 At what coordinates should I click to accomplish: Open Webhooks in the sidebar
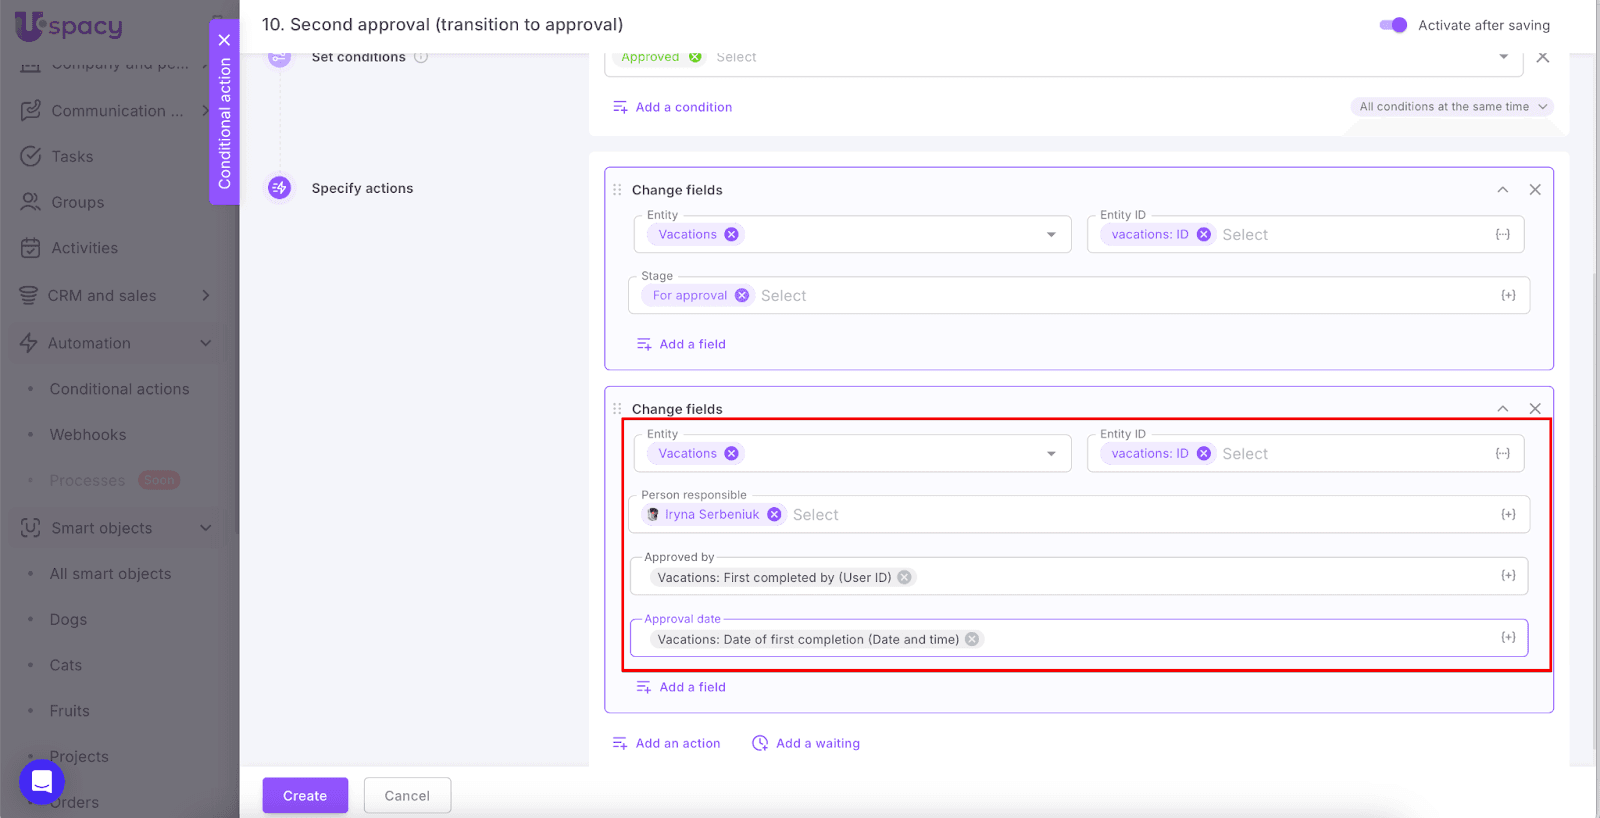pyautogui.click(x=88, y=435)
